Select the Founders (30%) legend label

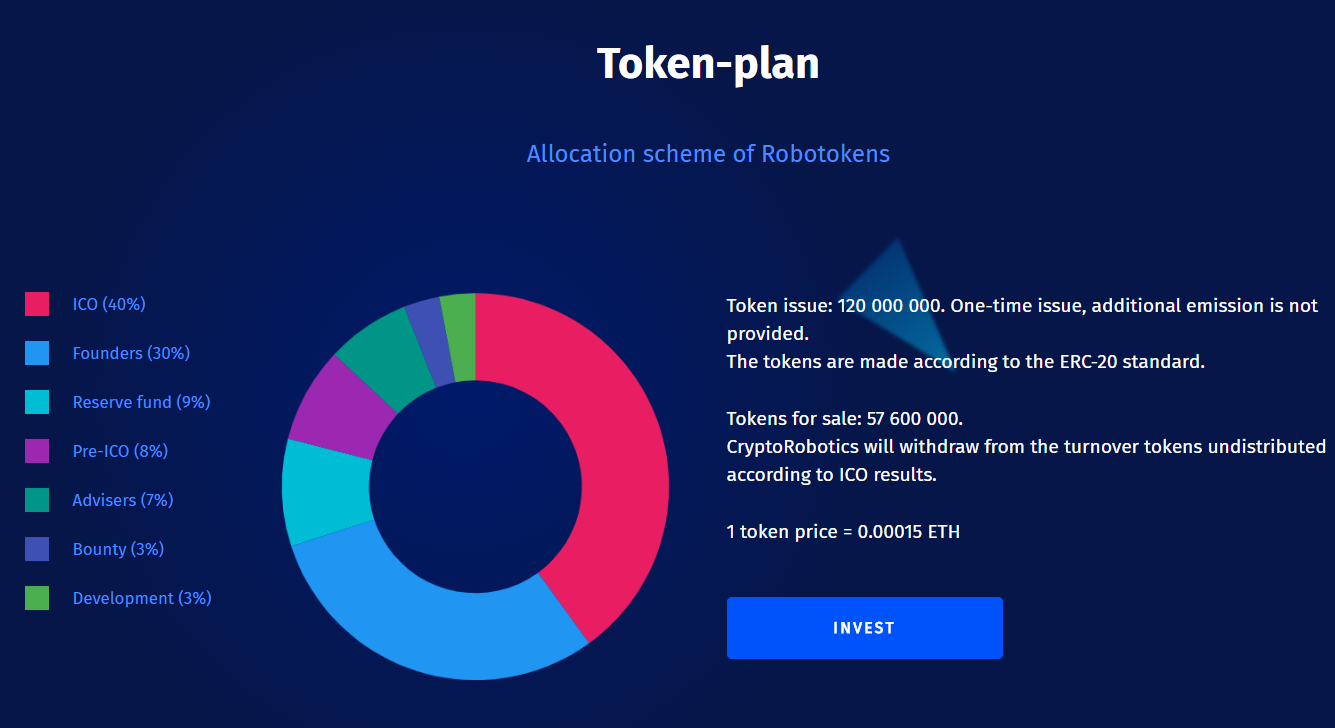[x=131, y=353]
